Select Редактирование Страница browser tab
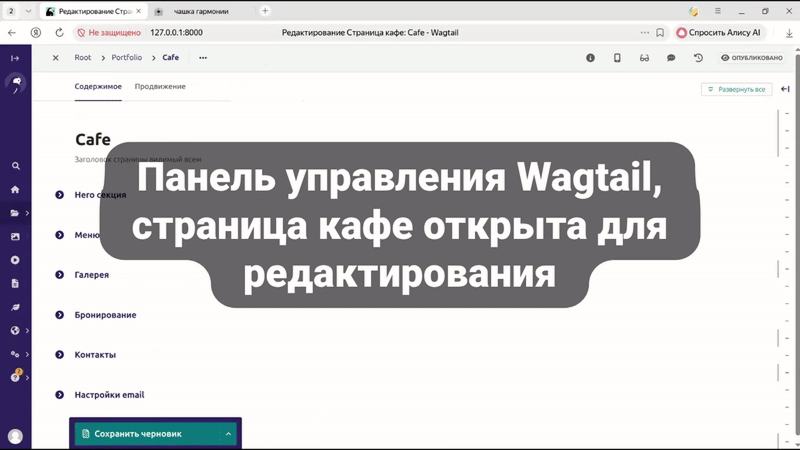 pos(93,11)
